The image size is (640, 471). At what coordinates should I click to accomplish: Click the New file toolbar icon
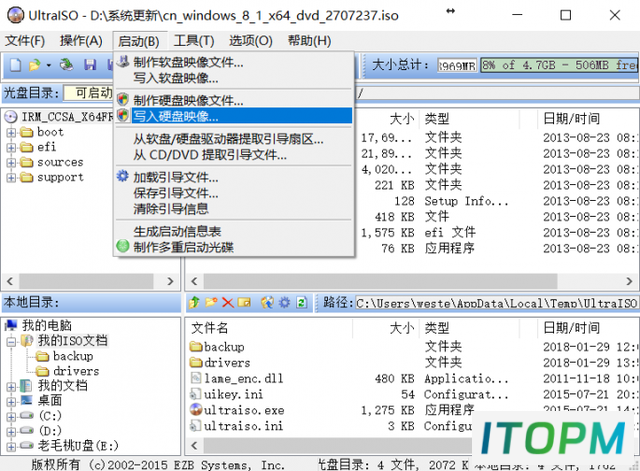[15, 65]
